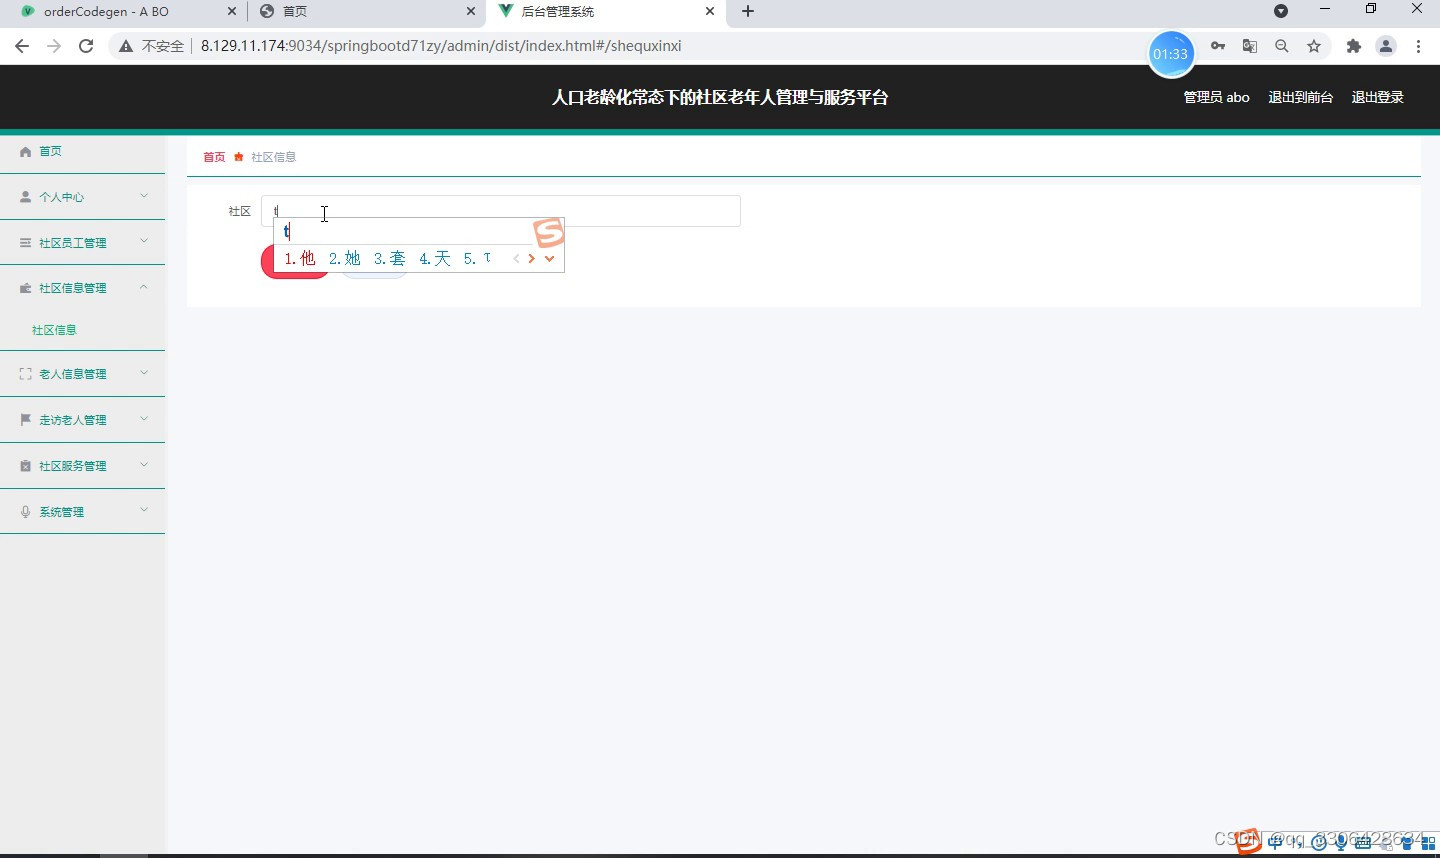1440x858 pixels.
Task: Close the 后台管理系统 tab
Action: (710, 12)
